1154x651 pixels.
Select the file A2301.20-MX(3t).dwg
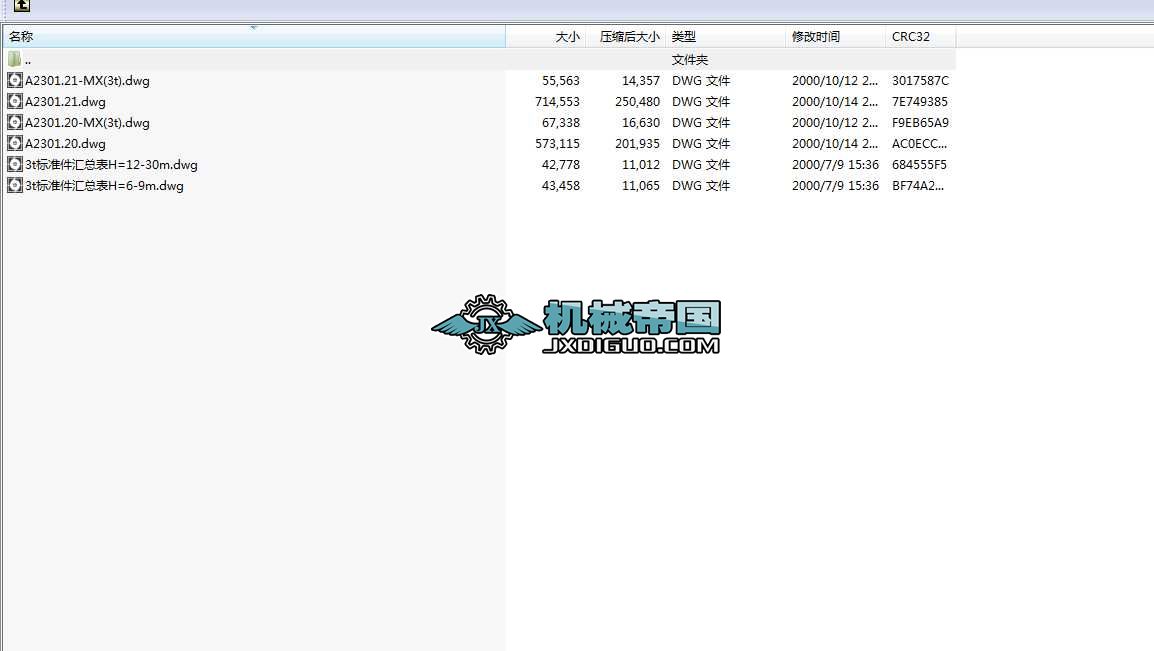(x=85, y=122)
